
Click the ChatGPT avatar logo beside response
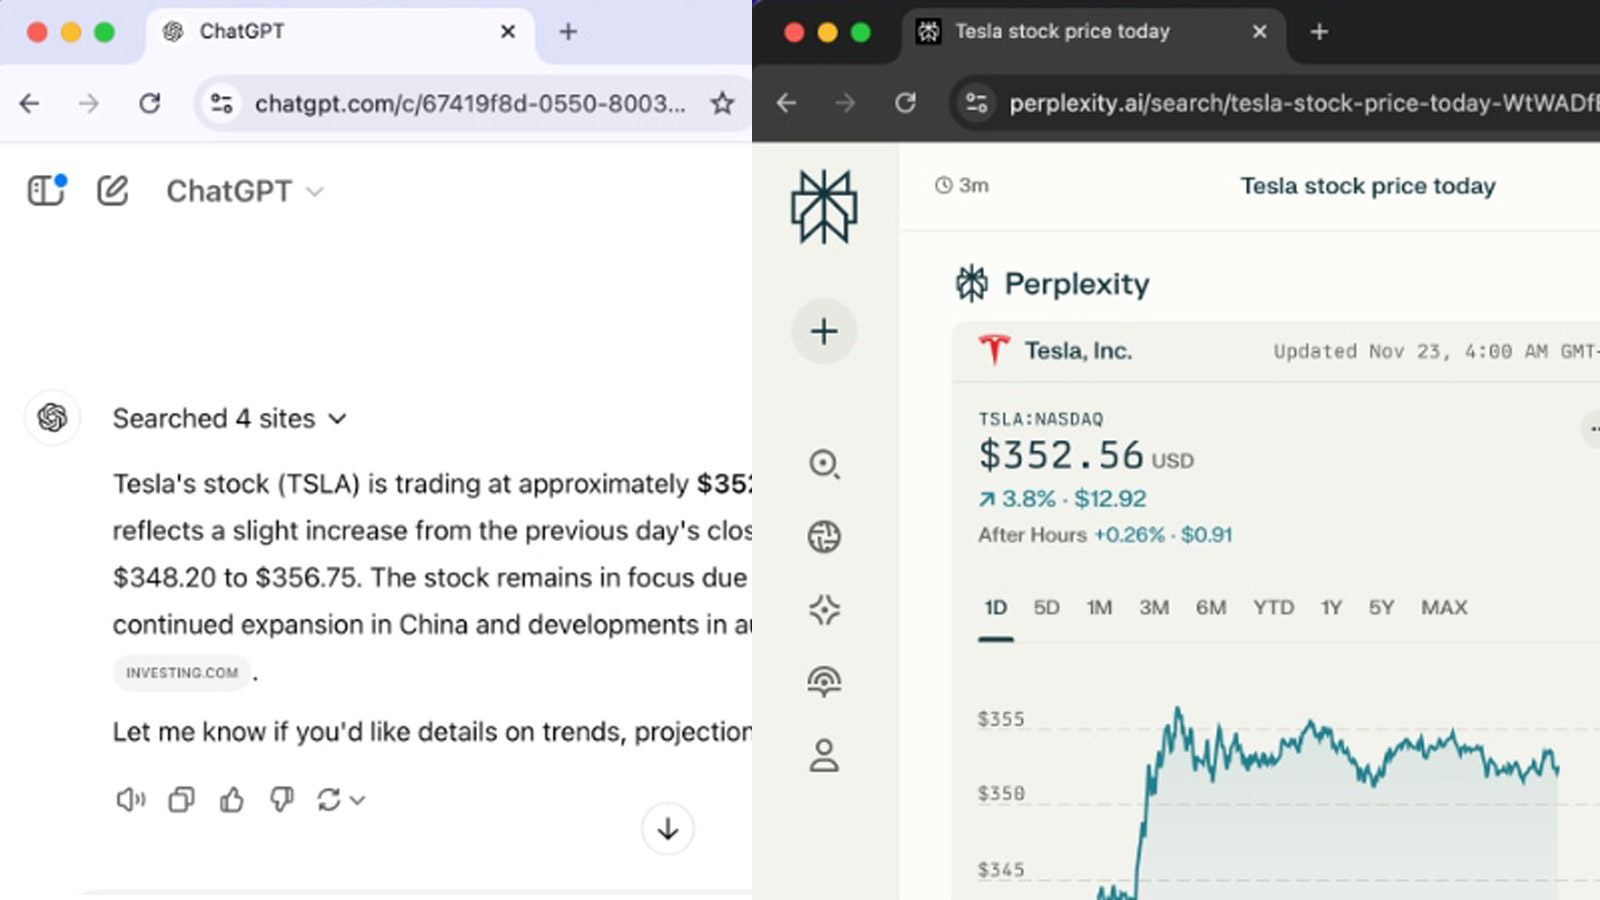(52, 417)
